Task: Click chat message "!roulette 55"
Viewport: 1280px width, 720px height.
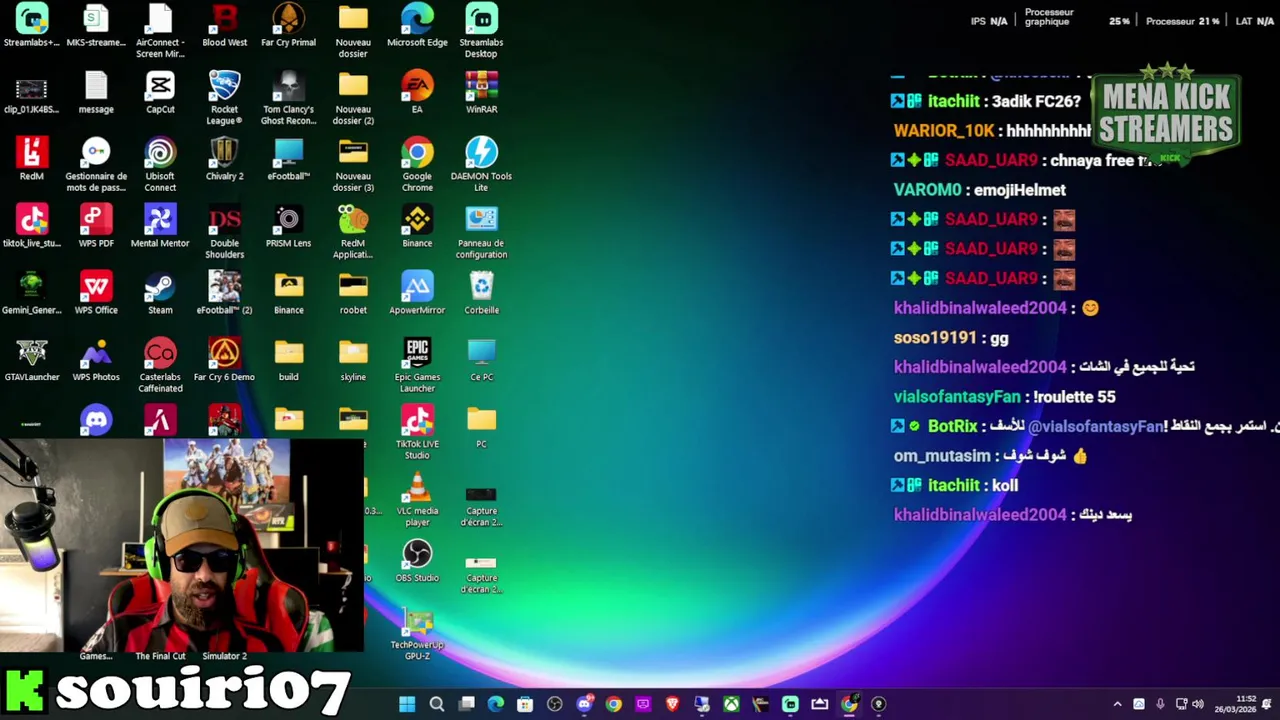Action: [1074, 397]
